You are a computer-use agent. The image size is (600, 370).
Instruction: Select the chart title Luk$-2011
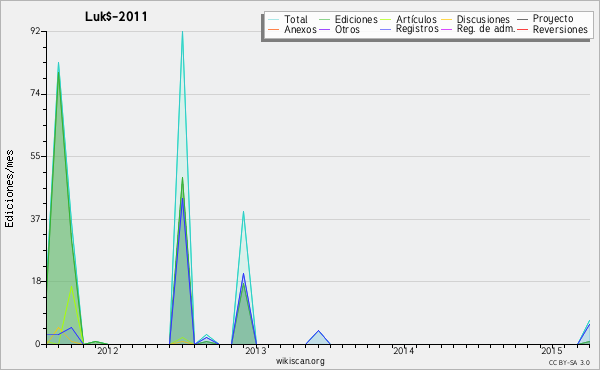click(x=116, y=17)
